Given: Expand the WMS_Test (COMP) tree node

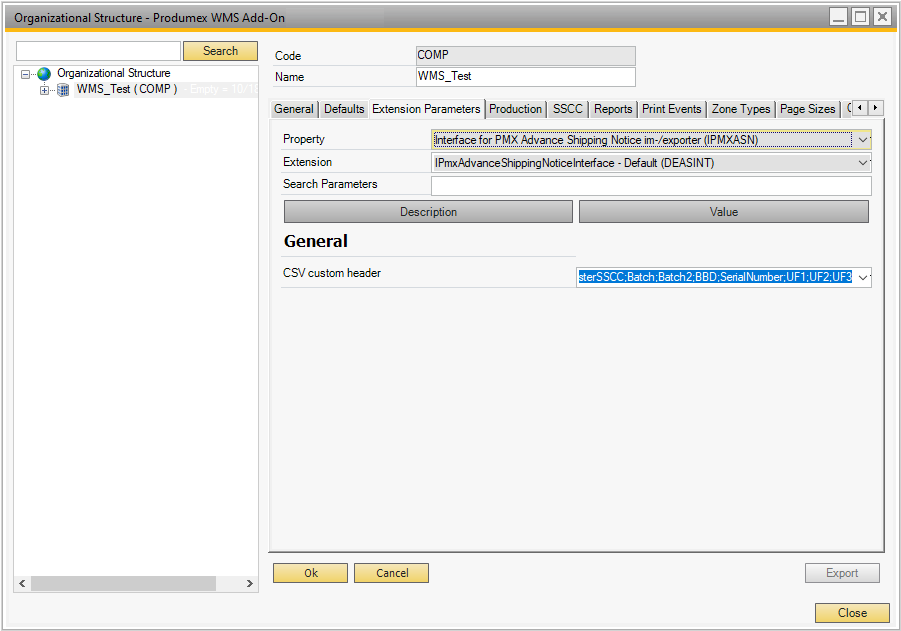Looking at the screenshot, I should click(44, 90).
